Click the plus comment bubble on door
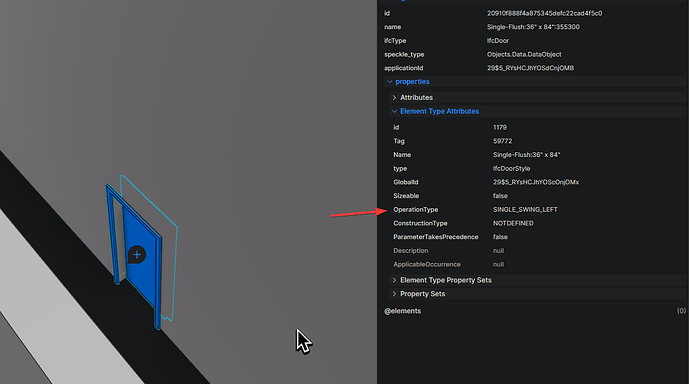The height and width of the screenshot is (384, 689). point(137,254)
